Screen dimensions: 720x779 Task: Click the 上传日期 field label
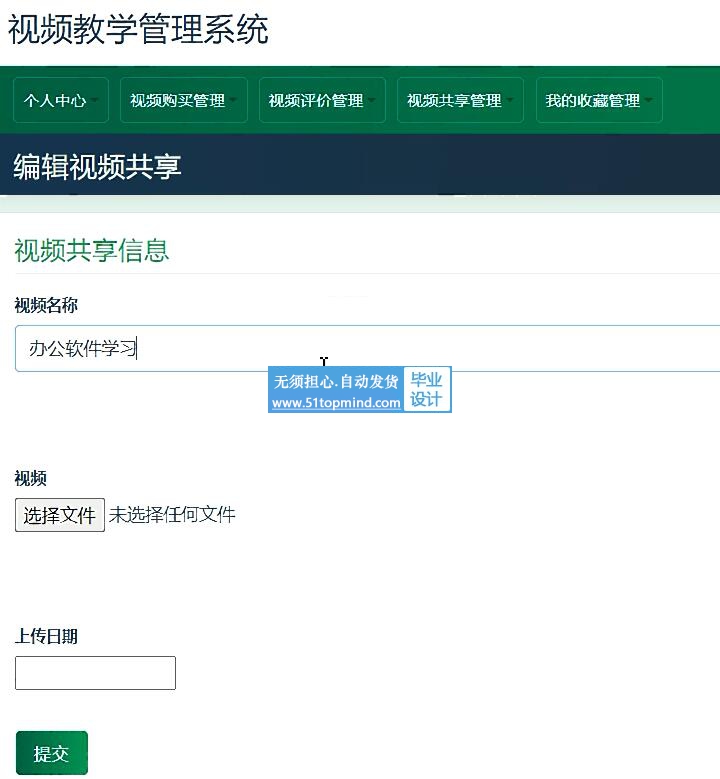click(x=46, y=636)
